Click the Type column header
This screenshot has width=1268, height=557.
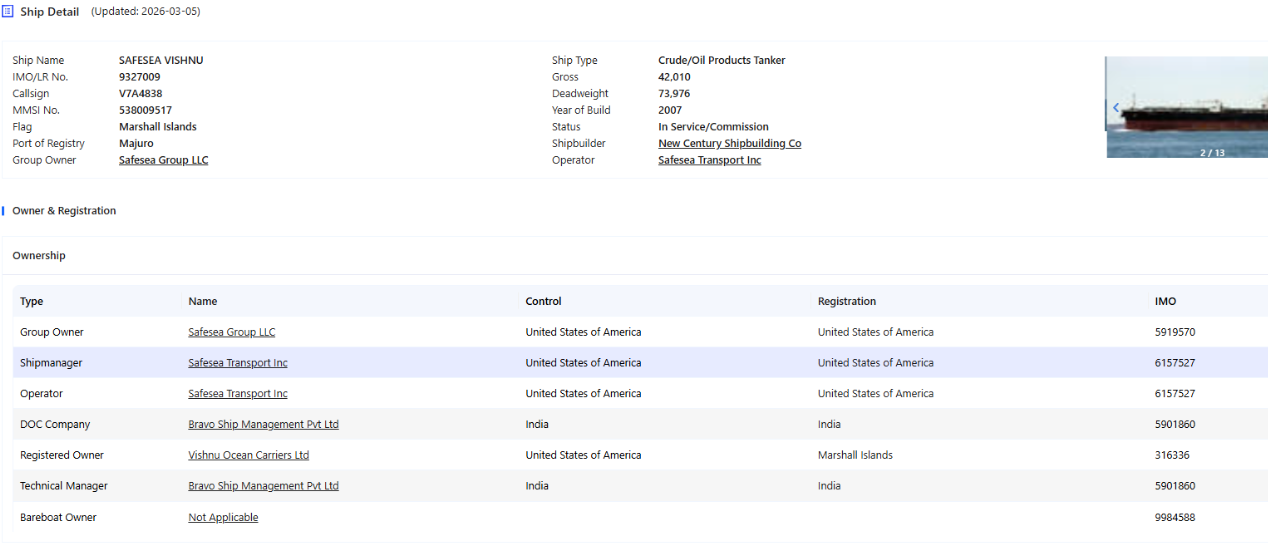click(x=32, y=301)
